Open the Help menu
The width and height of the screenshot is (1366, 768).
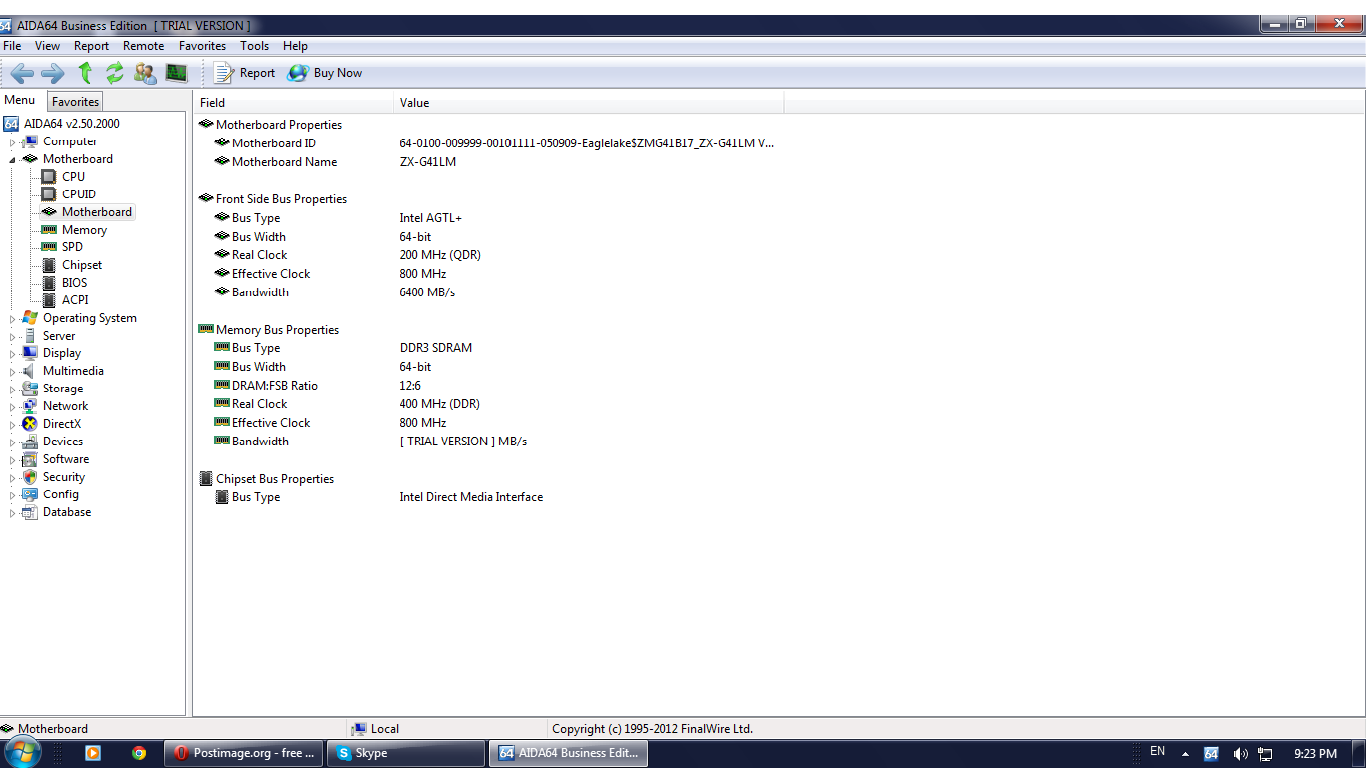point(295,46)
